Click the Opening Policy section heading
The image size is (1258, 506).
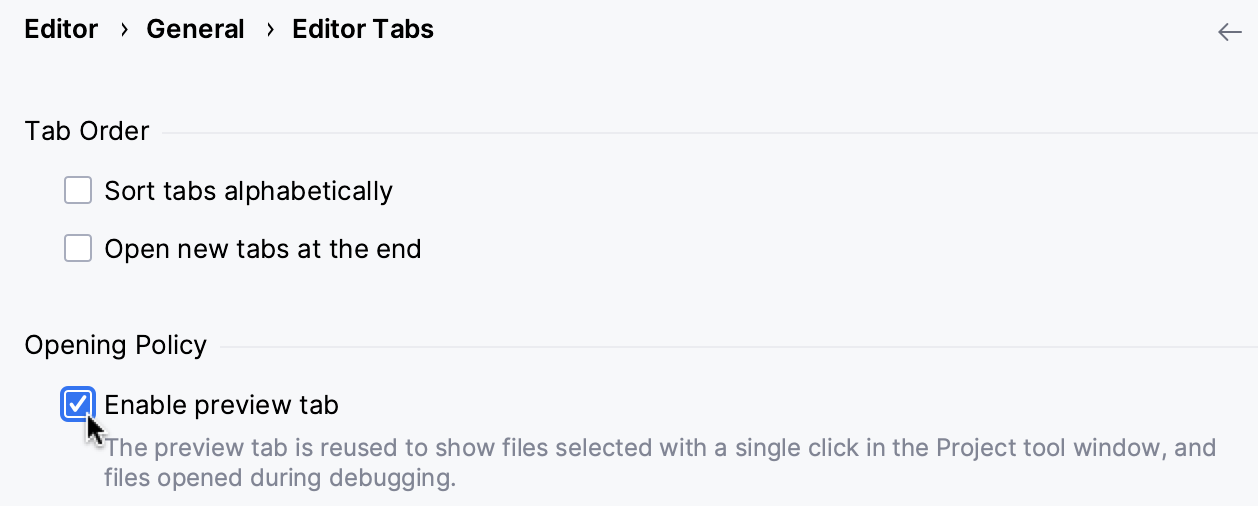point(115,345)
